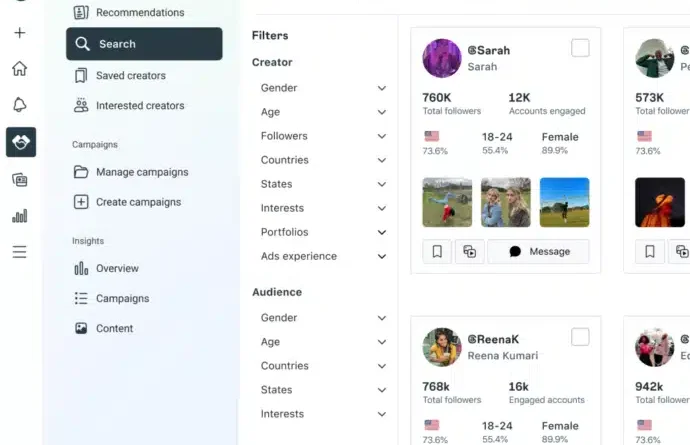Open ReenaK's profile avatar

[x=442, y=347]
